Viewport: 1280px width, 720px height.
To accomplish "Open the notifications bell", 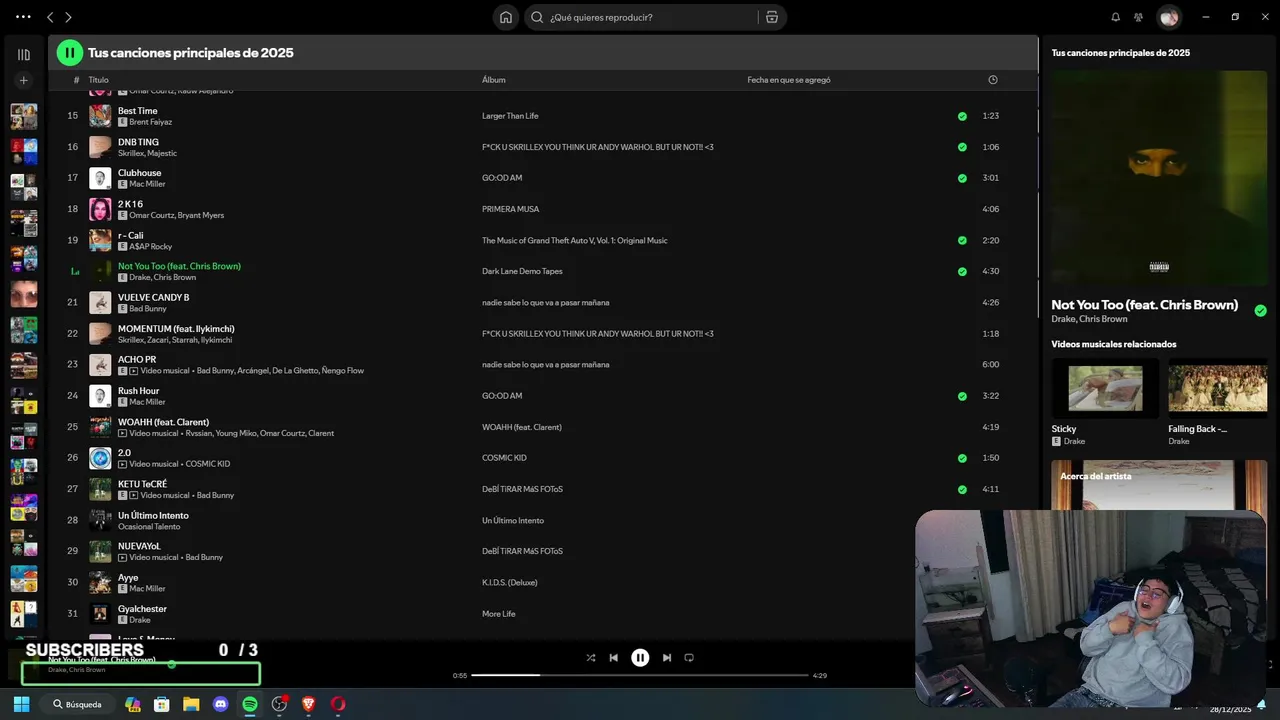I will click(1116, 17).
